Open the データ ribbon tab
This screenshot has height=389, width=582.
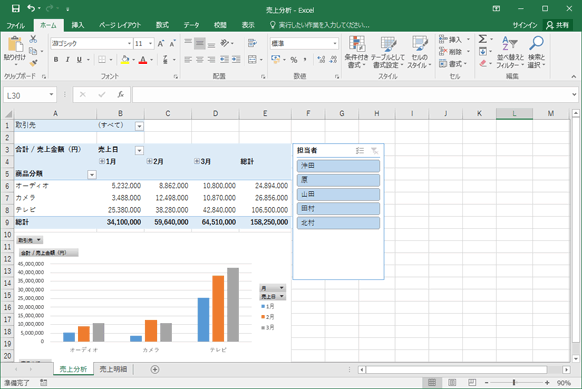191,25
